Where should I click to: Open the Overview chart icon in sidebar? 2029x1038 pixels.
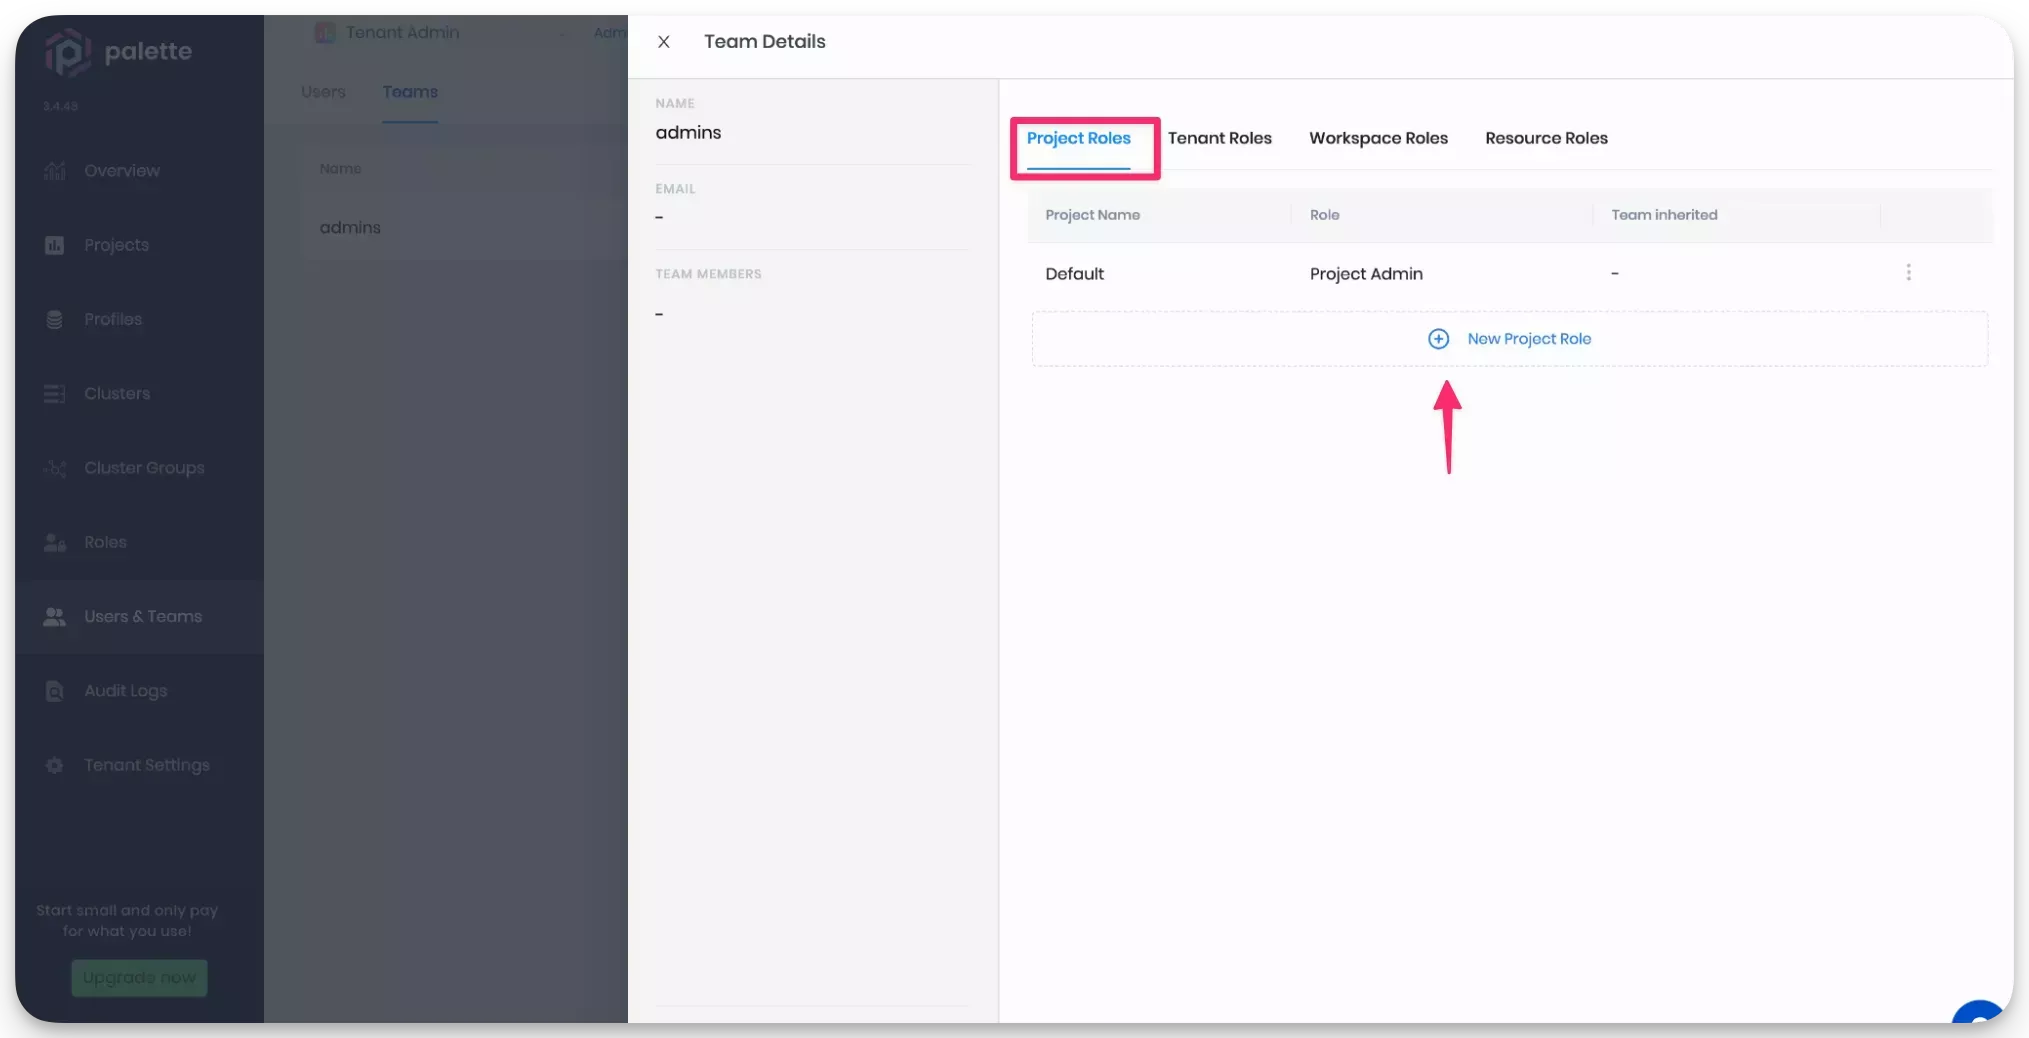coord(55,171)
